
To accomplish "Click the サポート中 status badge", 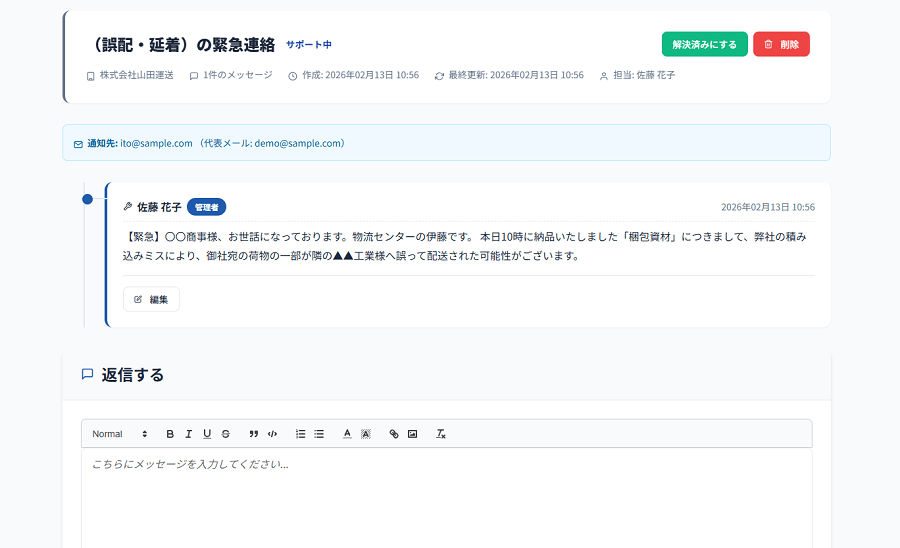I will point(308,45).
